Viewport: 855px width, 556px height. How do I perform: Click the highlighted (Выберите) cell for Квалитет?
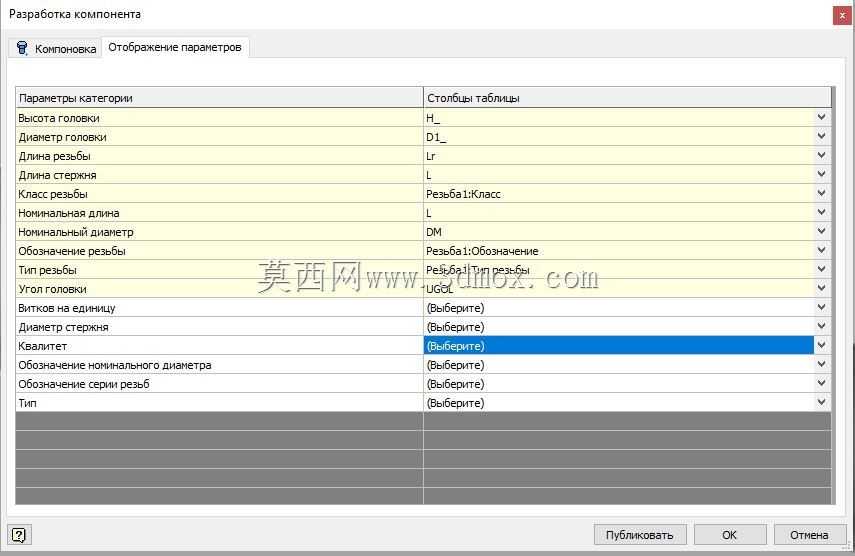point(619,346)
